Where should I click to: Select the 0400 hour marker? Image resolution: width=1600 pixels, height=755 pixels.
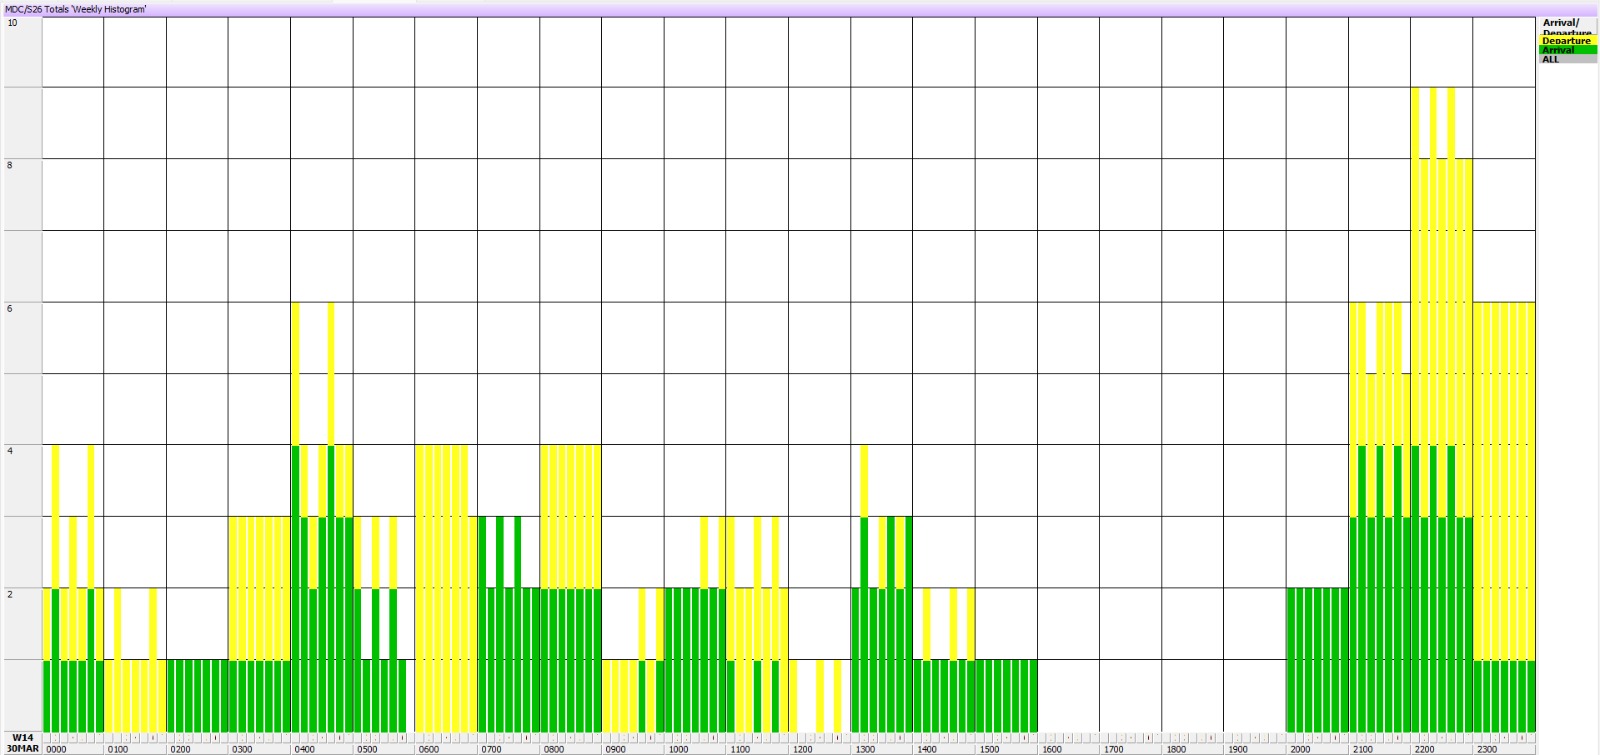point(305,749)
